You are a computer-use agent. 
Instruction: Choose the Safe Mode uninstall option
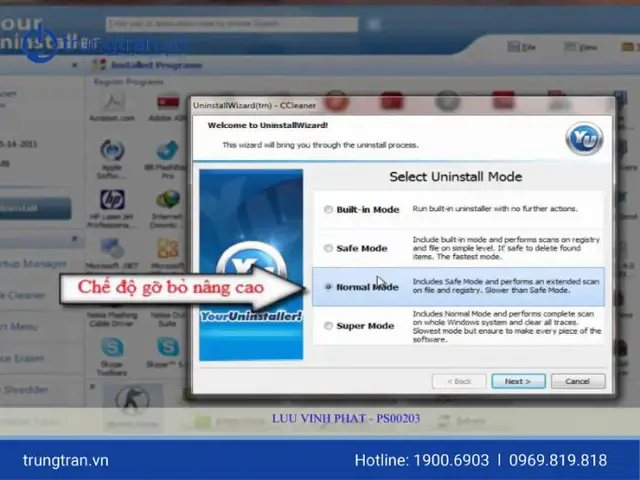click(328, 248)
